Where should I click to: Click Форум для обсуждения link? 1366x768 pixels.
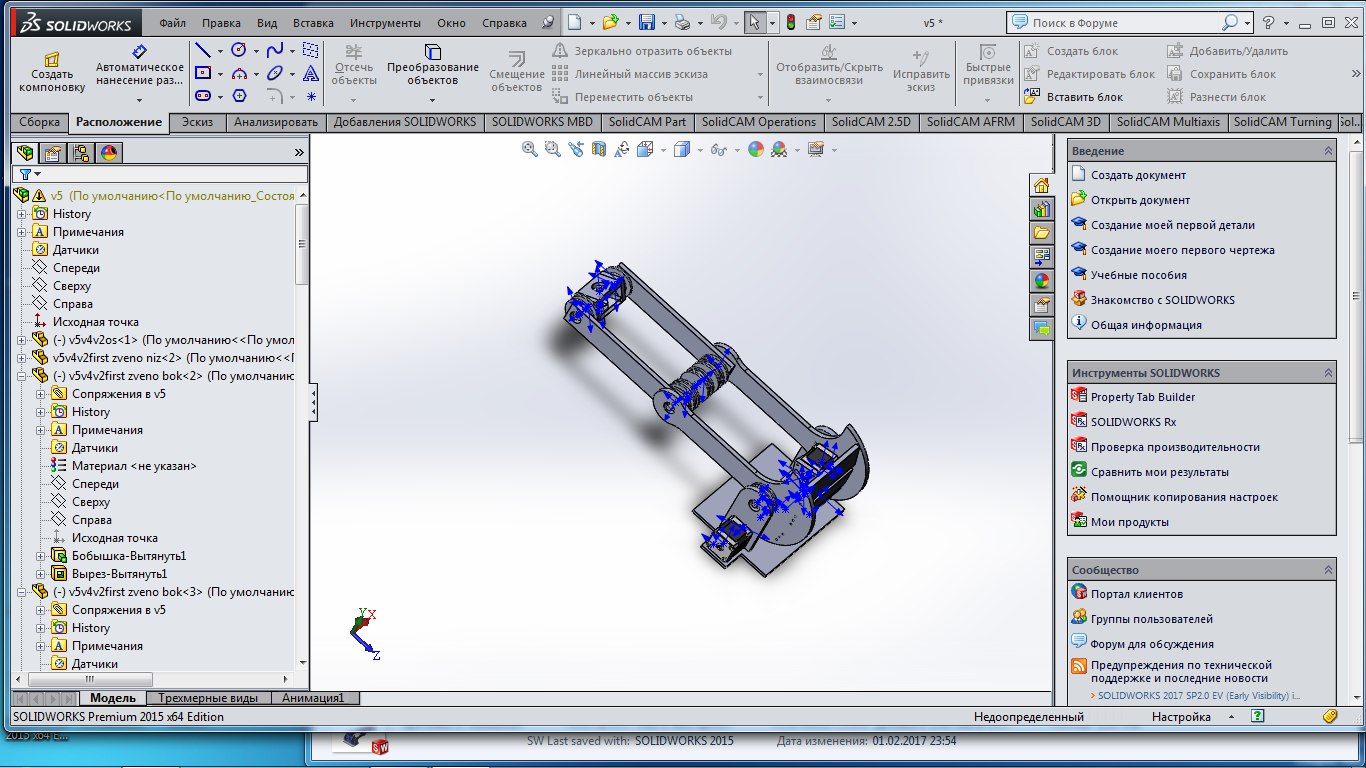pyautogui.click(x=1152, y=644)
